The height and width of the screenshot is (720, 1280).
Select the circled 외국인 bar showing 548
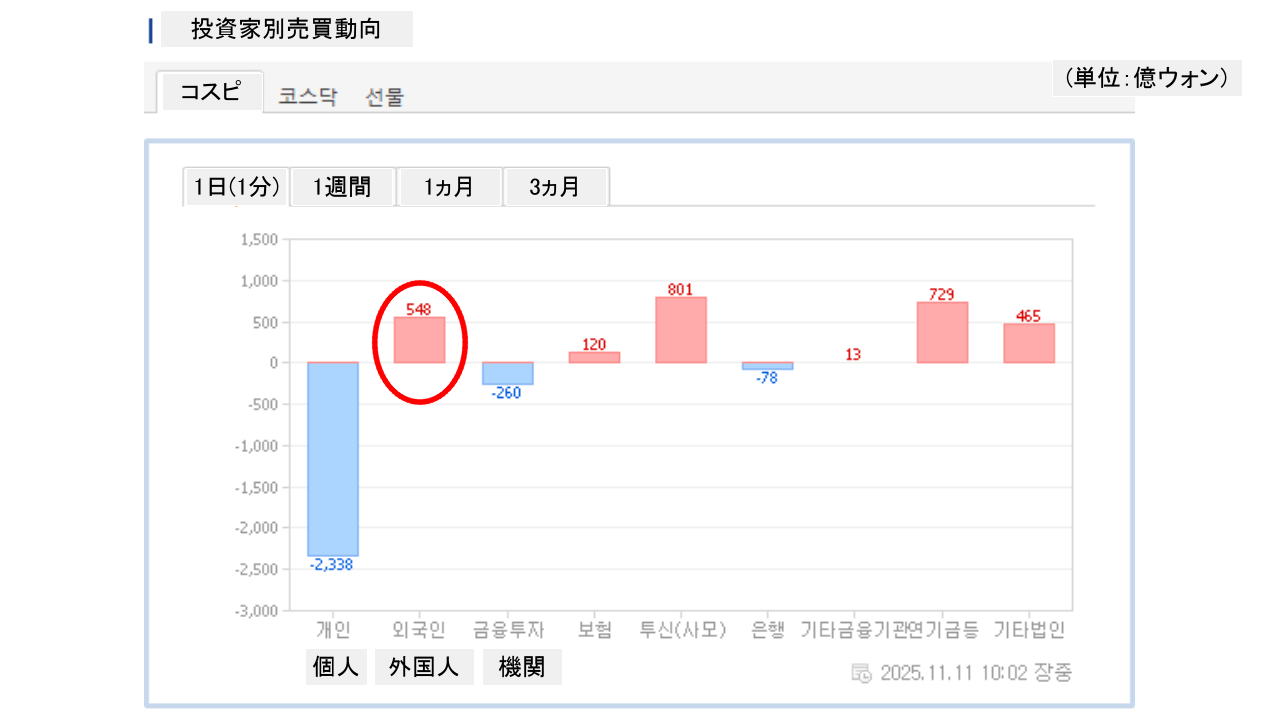coord(419,340)
